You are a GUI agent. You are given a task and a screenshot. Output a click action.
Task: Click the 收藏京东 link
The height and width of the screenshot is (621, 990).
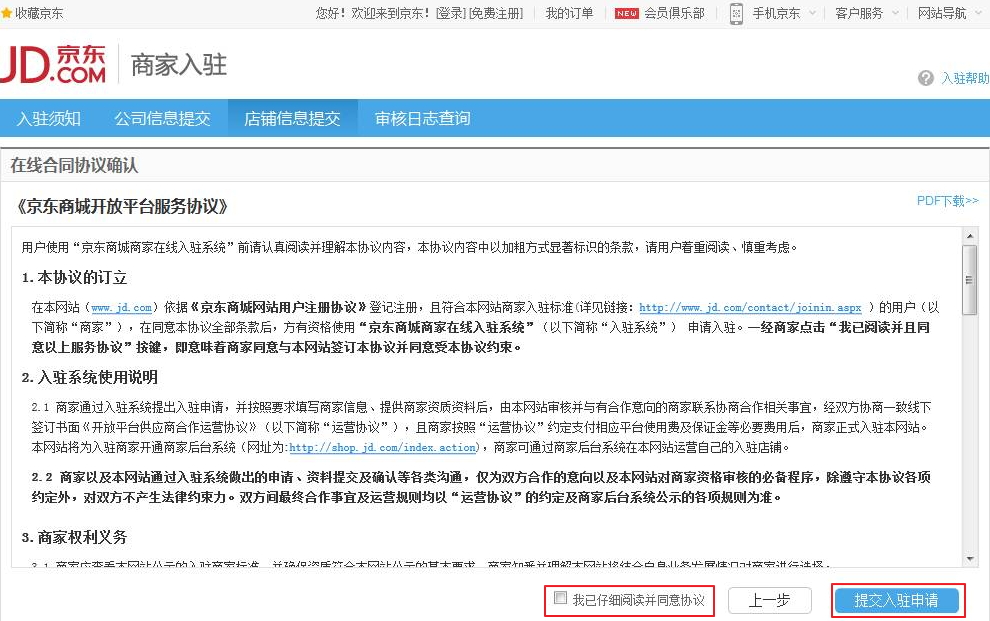[x=39, y=13]
